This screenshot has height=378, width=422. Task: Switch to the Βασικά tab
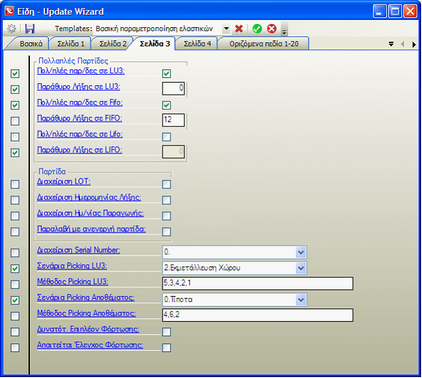pos(31,44)
